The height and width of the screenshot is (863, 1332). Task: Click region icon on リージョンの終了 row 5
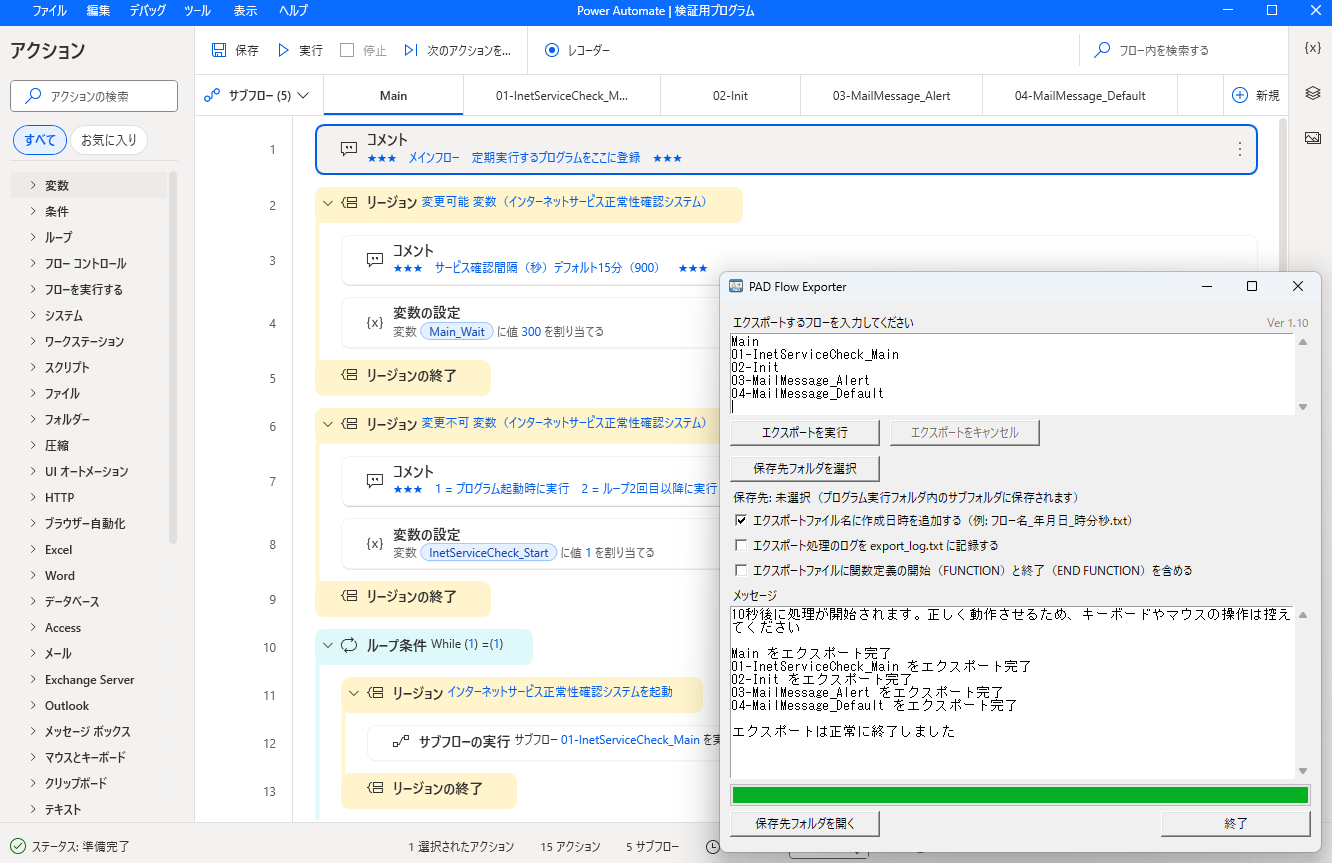[x=349, y=377]
